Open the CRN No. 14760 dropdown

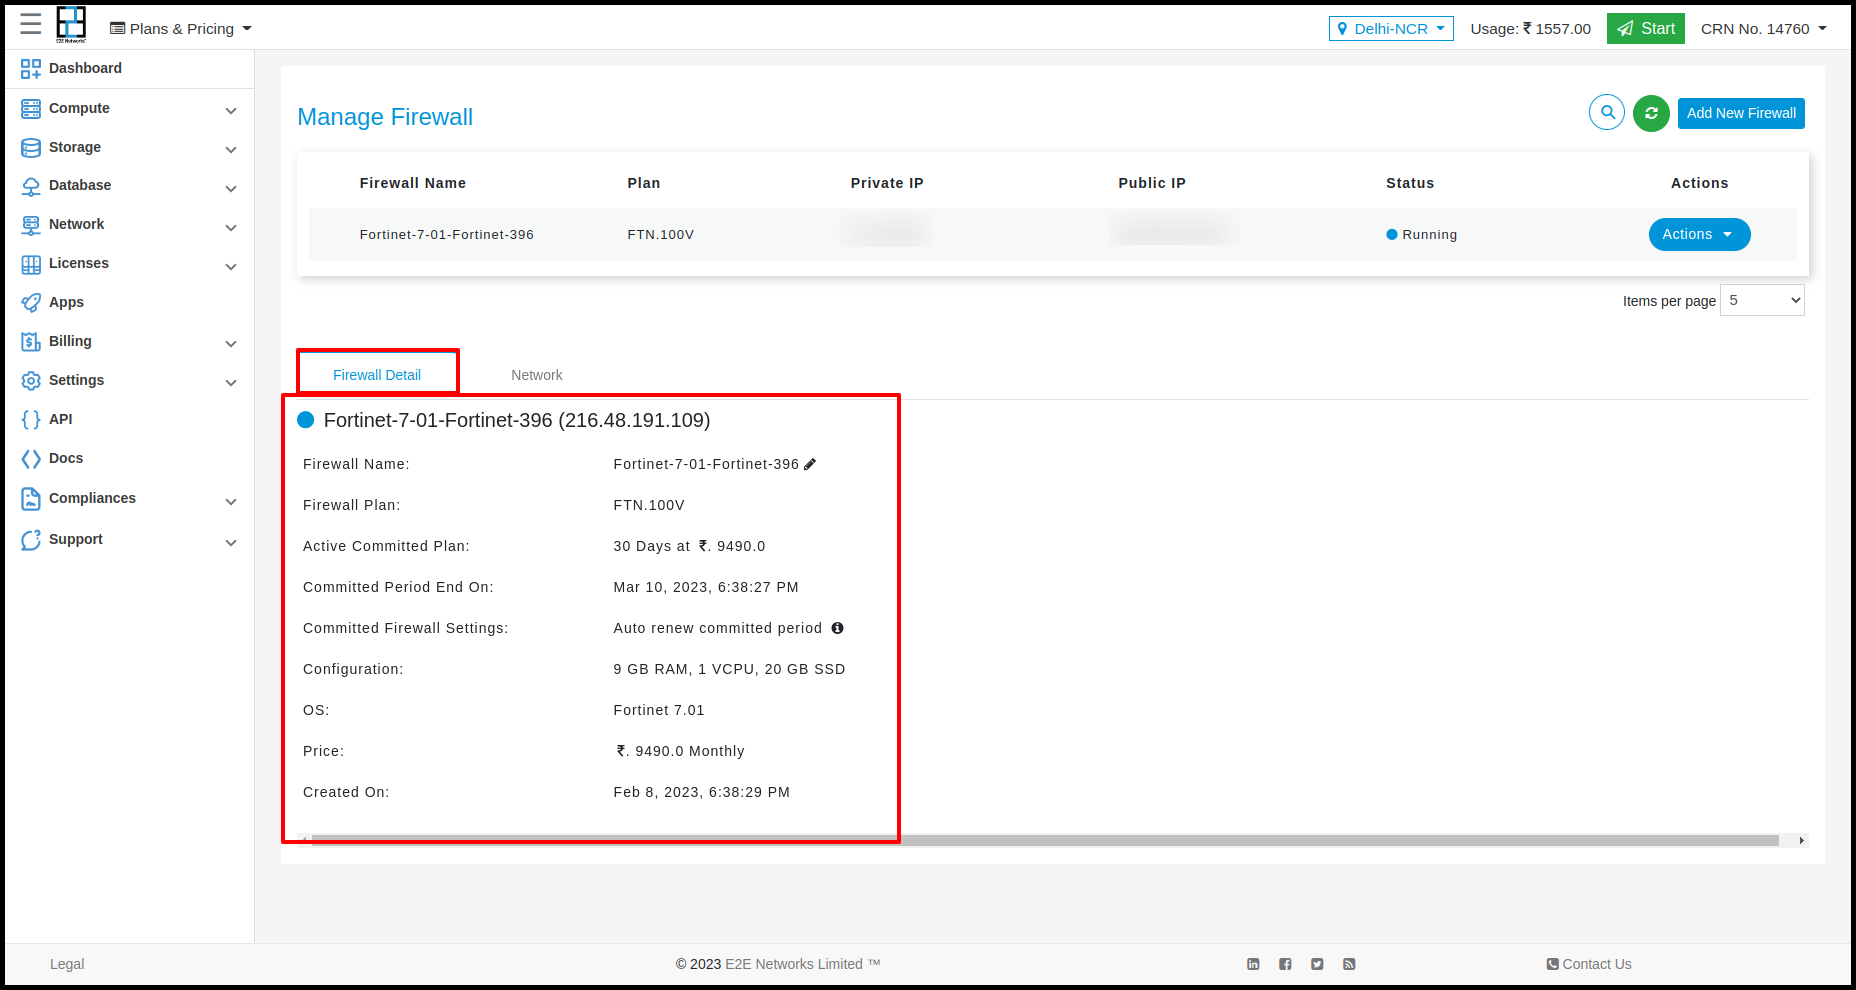coord(1764,29)
